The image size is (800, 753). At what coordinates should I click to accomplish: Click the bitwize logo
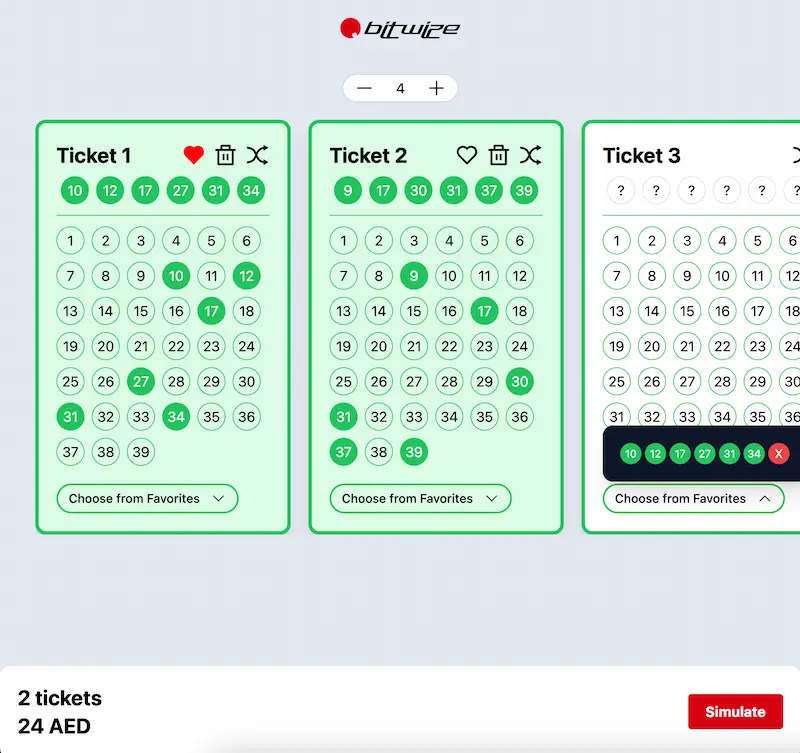(400, 28)
